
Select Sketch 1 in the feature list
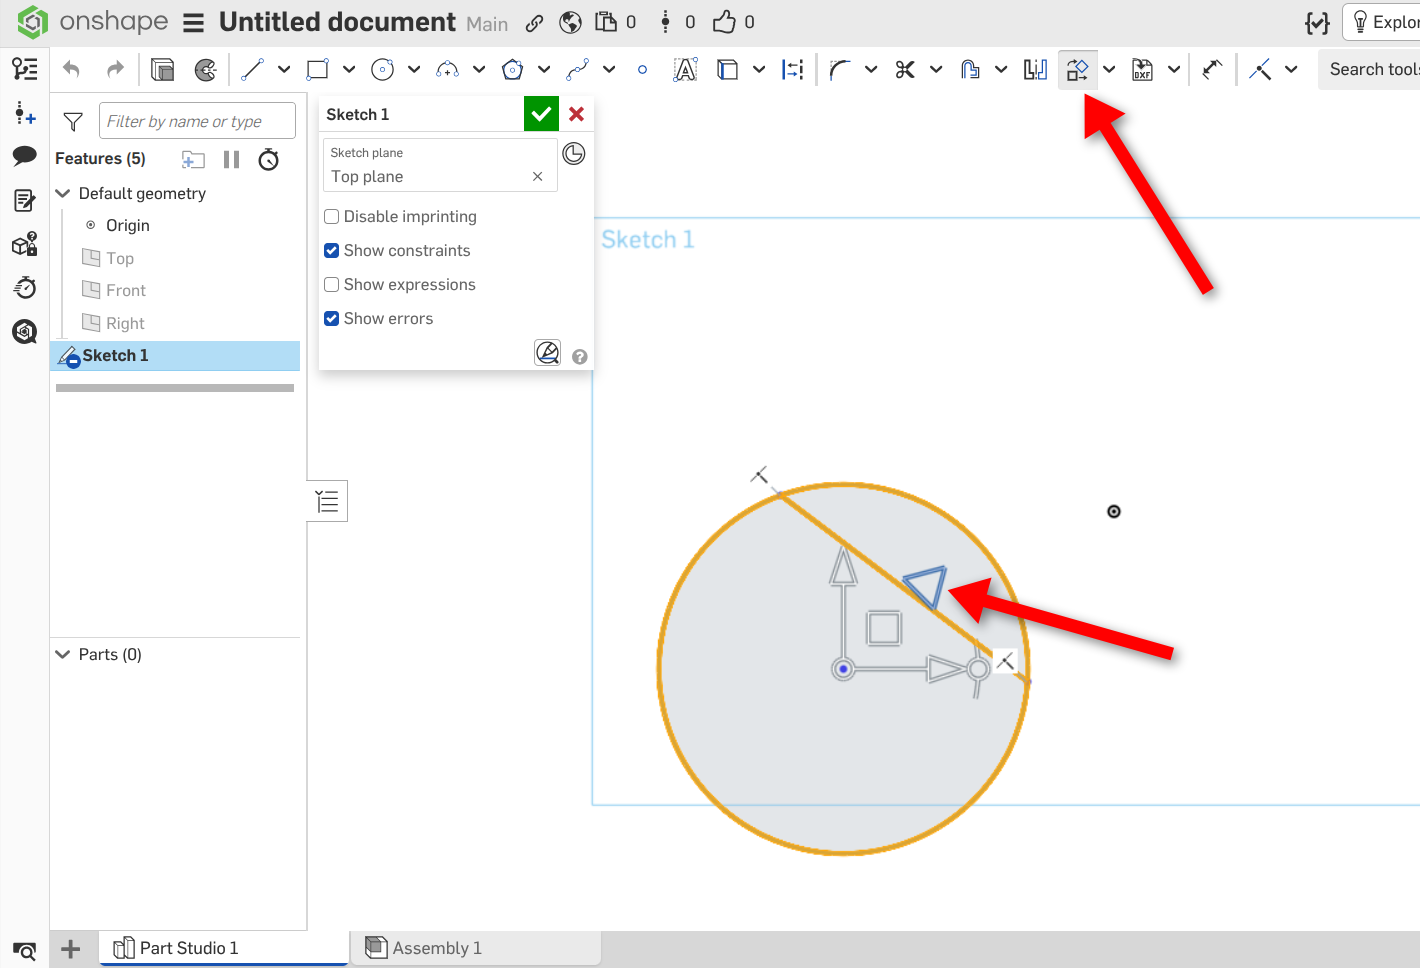point(175,356)
